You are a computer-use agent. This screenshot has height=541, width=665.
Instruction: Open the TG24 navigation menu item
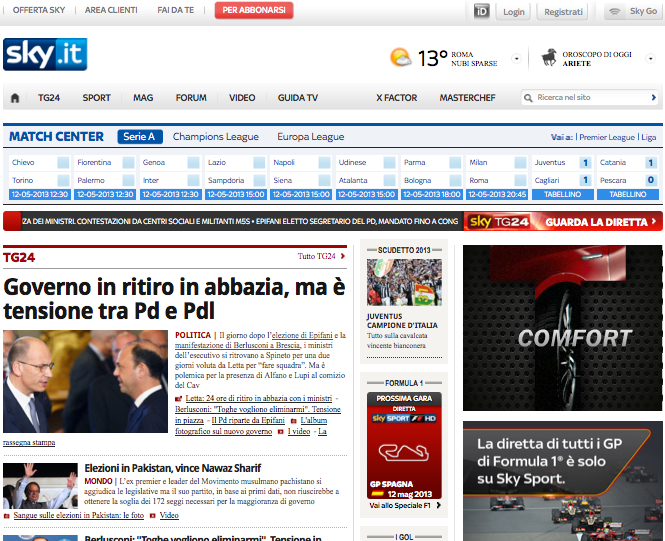coord(47,98)
